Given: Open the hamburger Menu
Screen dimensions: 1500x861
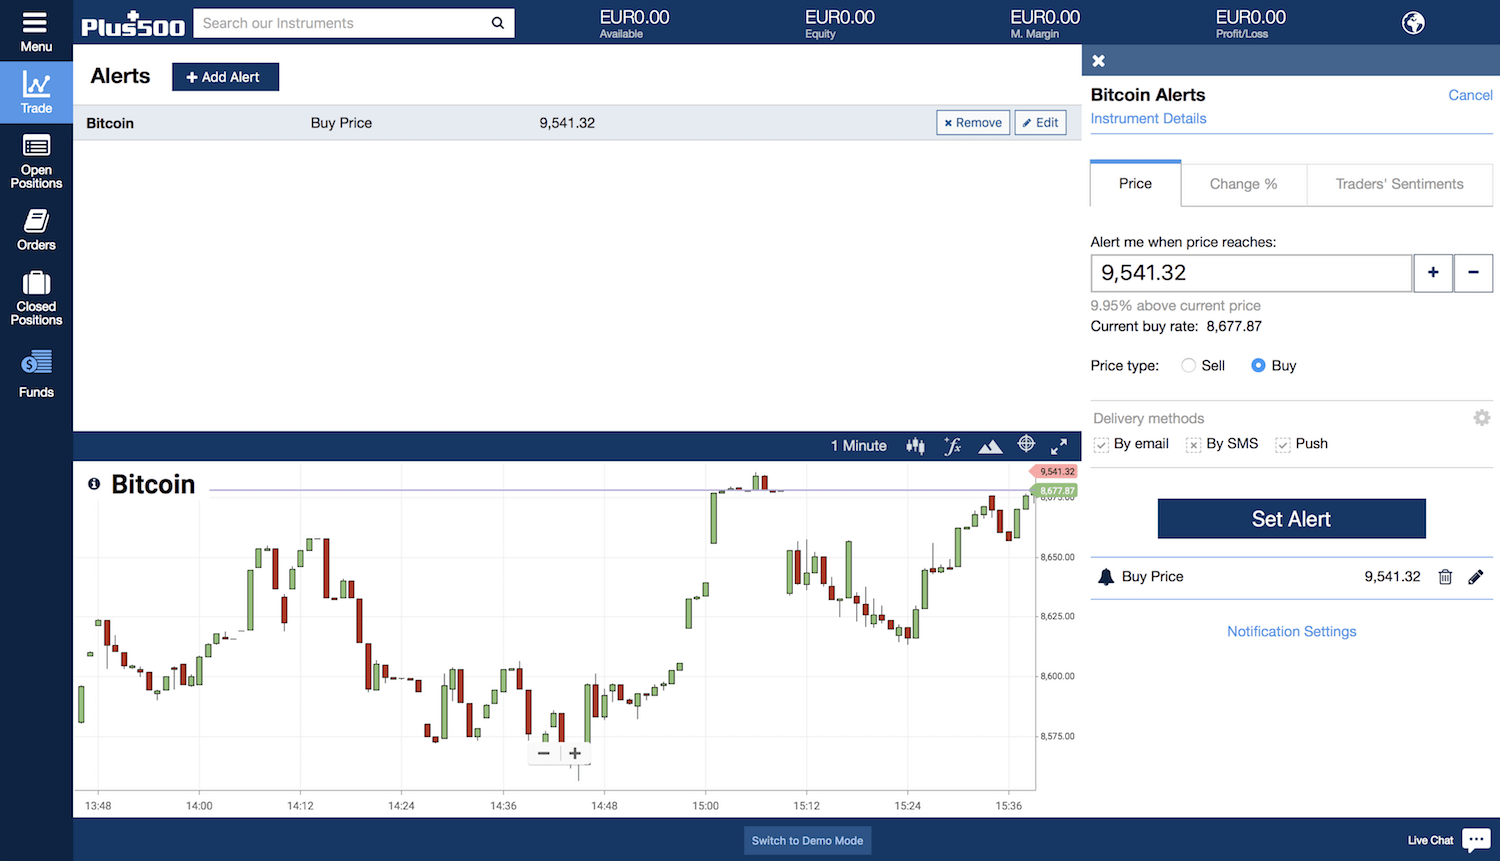Looking at the screenshot, I should click(36, 31).
